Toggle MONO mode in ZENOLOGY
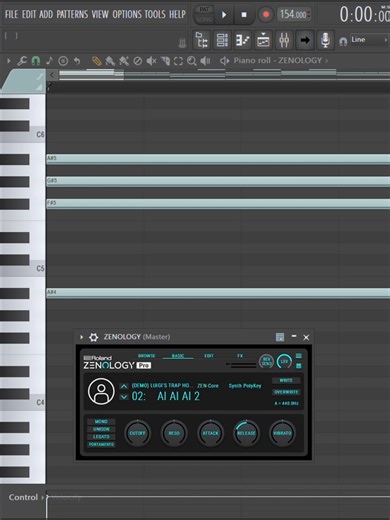390x520 pixels. (x=101, y=421)
